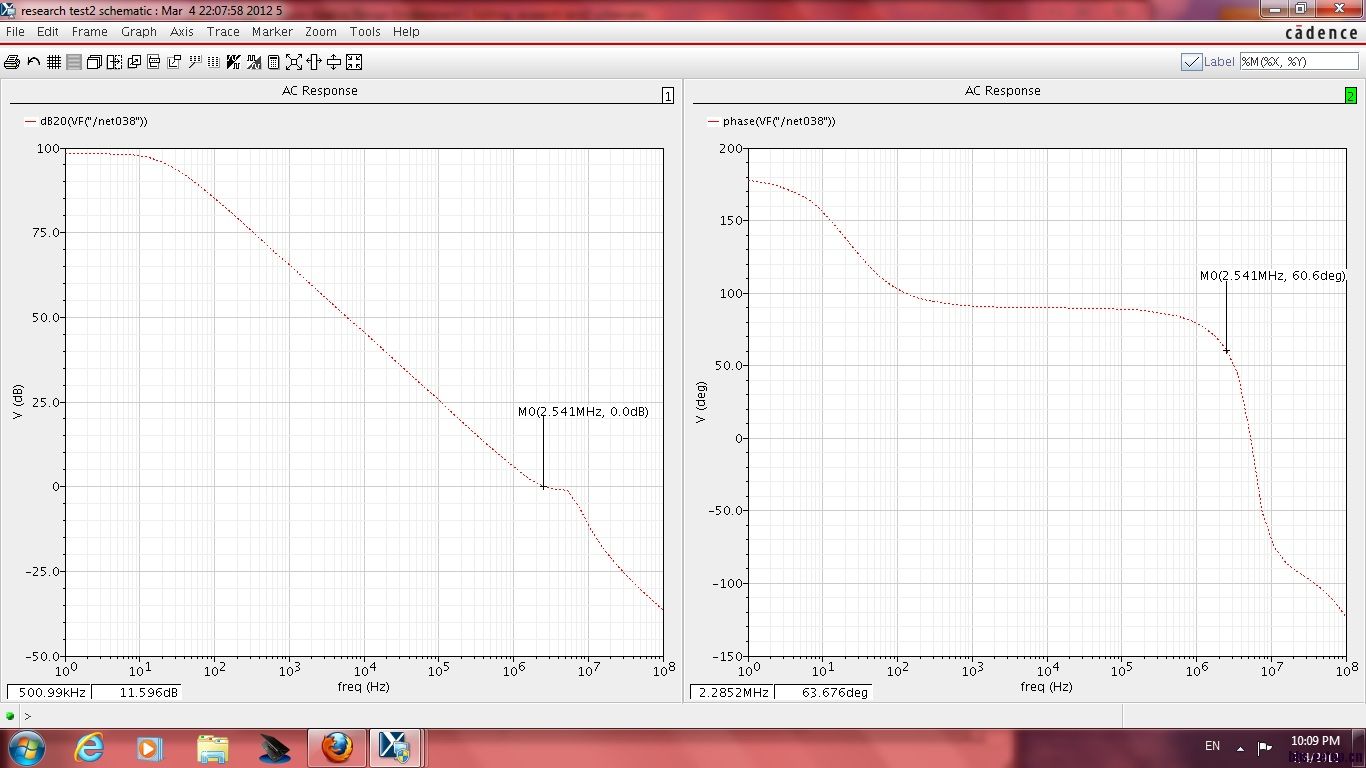Open the Calculator tool icon
This screenshot has height=768, width=1366.
click(x=274, y=62)
